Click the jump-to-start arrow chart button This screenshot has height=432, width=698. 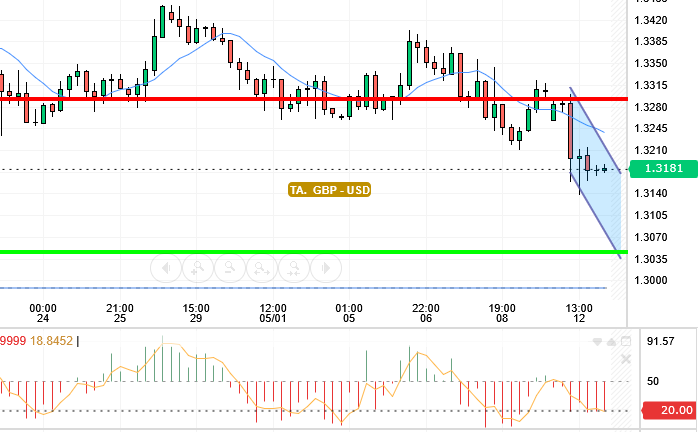pos(166,268)
